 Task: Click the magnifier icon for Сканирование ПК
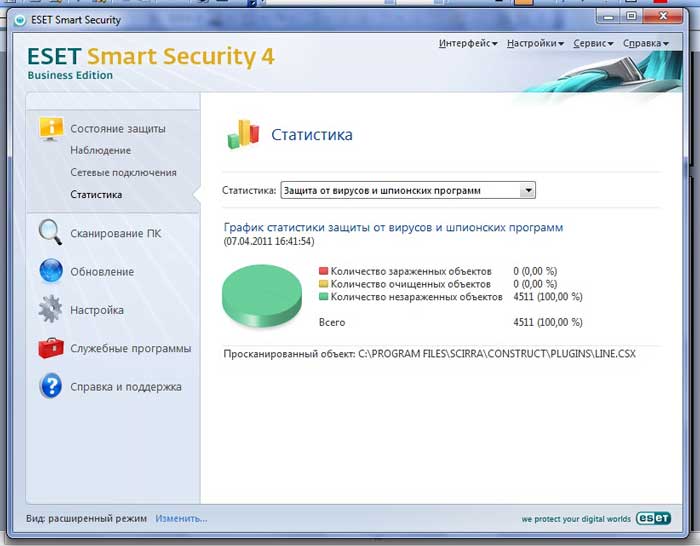click(50, 232)
